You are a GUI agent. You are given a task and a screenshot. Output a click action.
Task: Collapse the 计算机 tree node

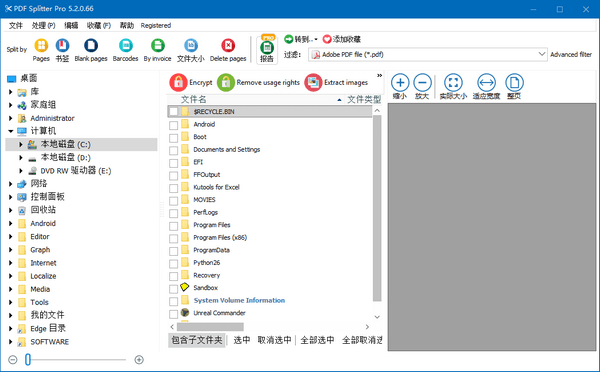(x=11, y=131)
